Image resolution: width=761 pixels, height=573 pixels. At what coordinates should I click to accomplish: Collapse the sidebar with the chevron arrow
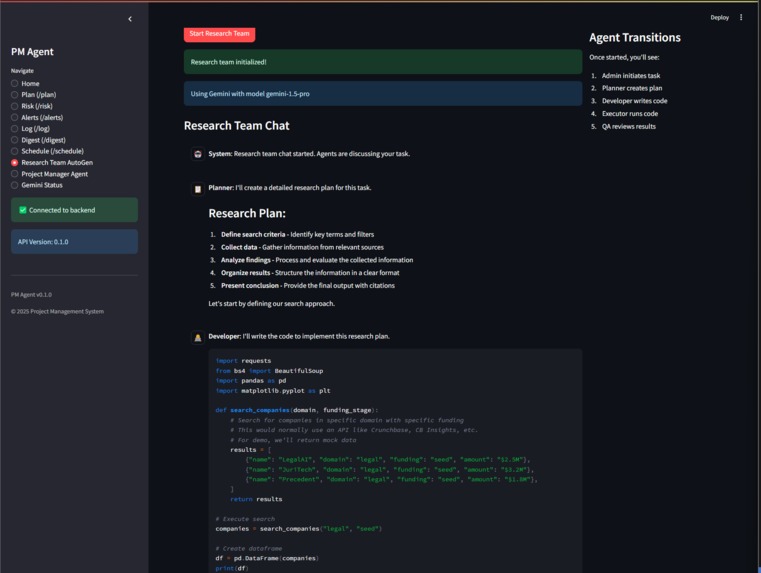click(130, 19)
